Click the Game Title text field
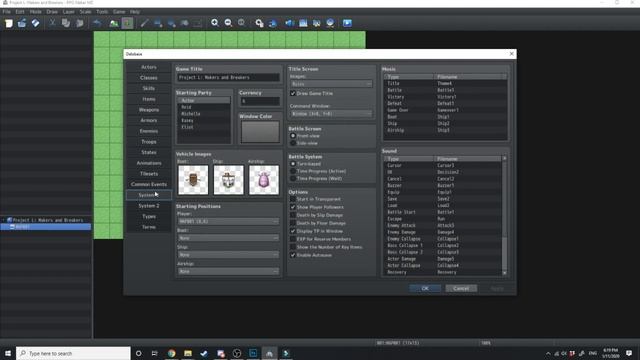640x360 pixels. (228, 78)
